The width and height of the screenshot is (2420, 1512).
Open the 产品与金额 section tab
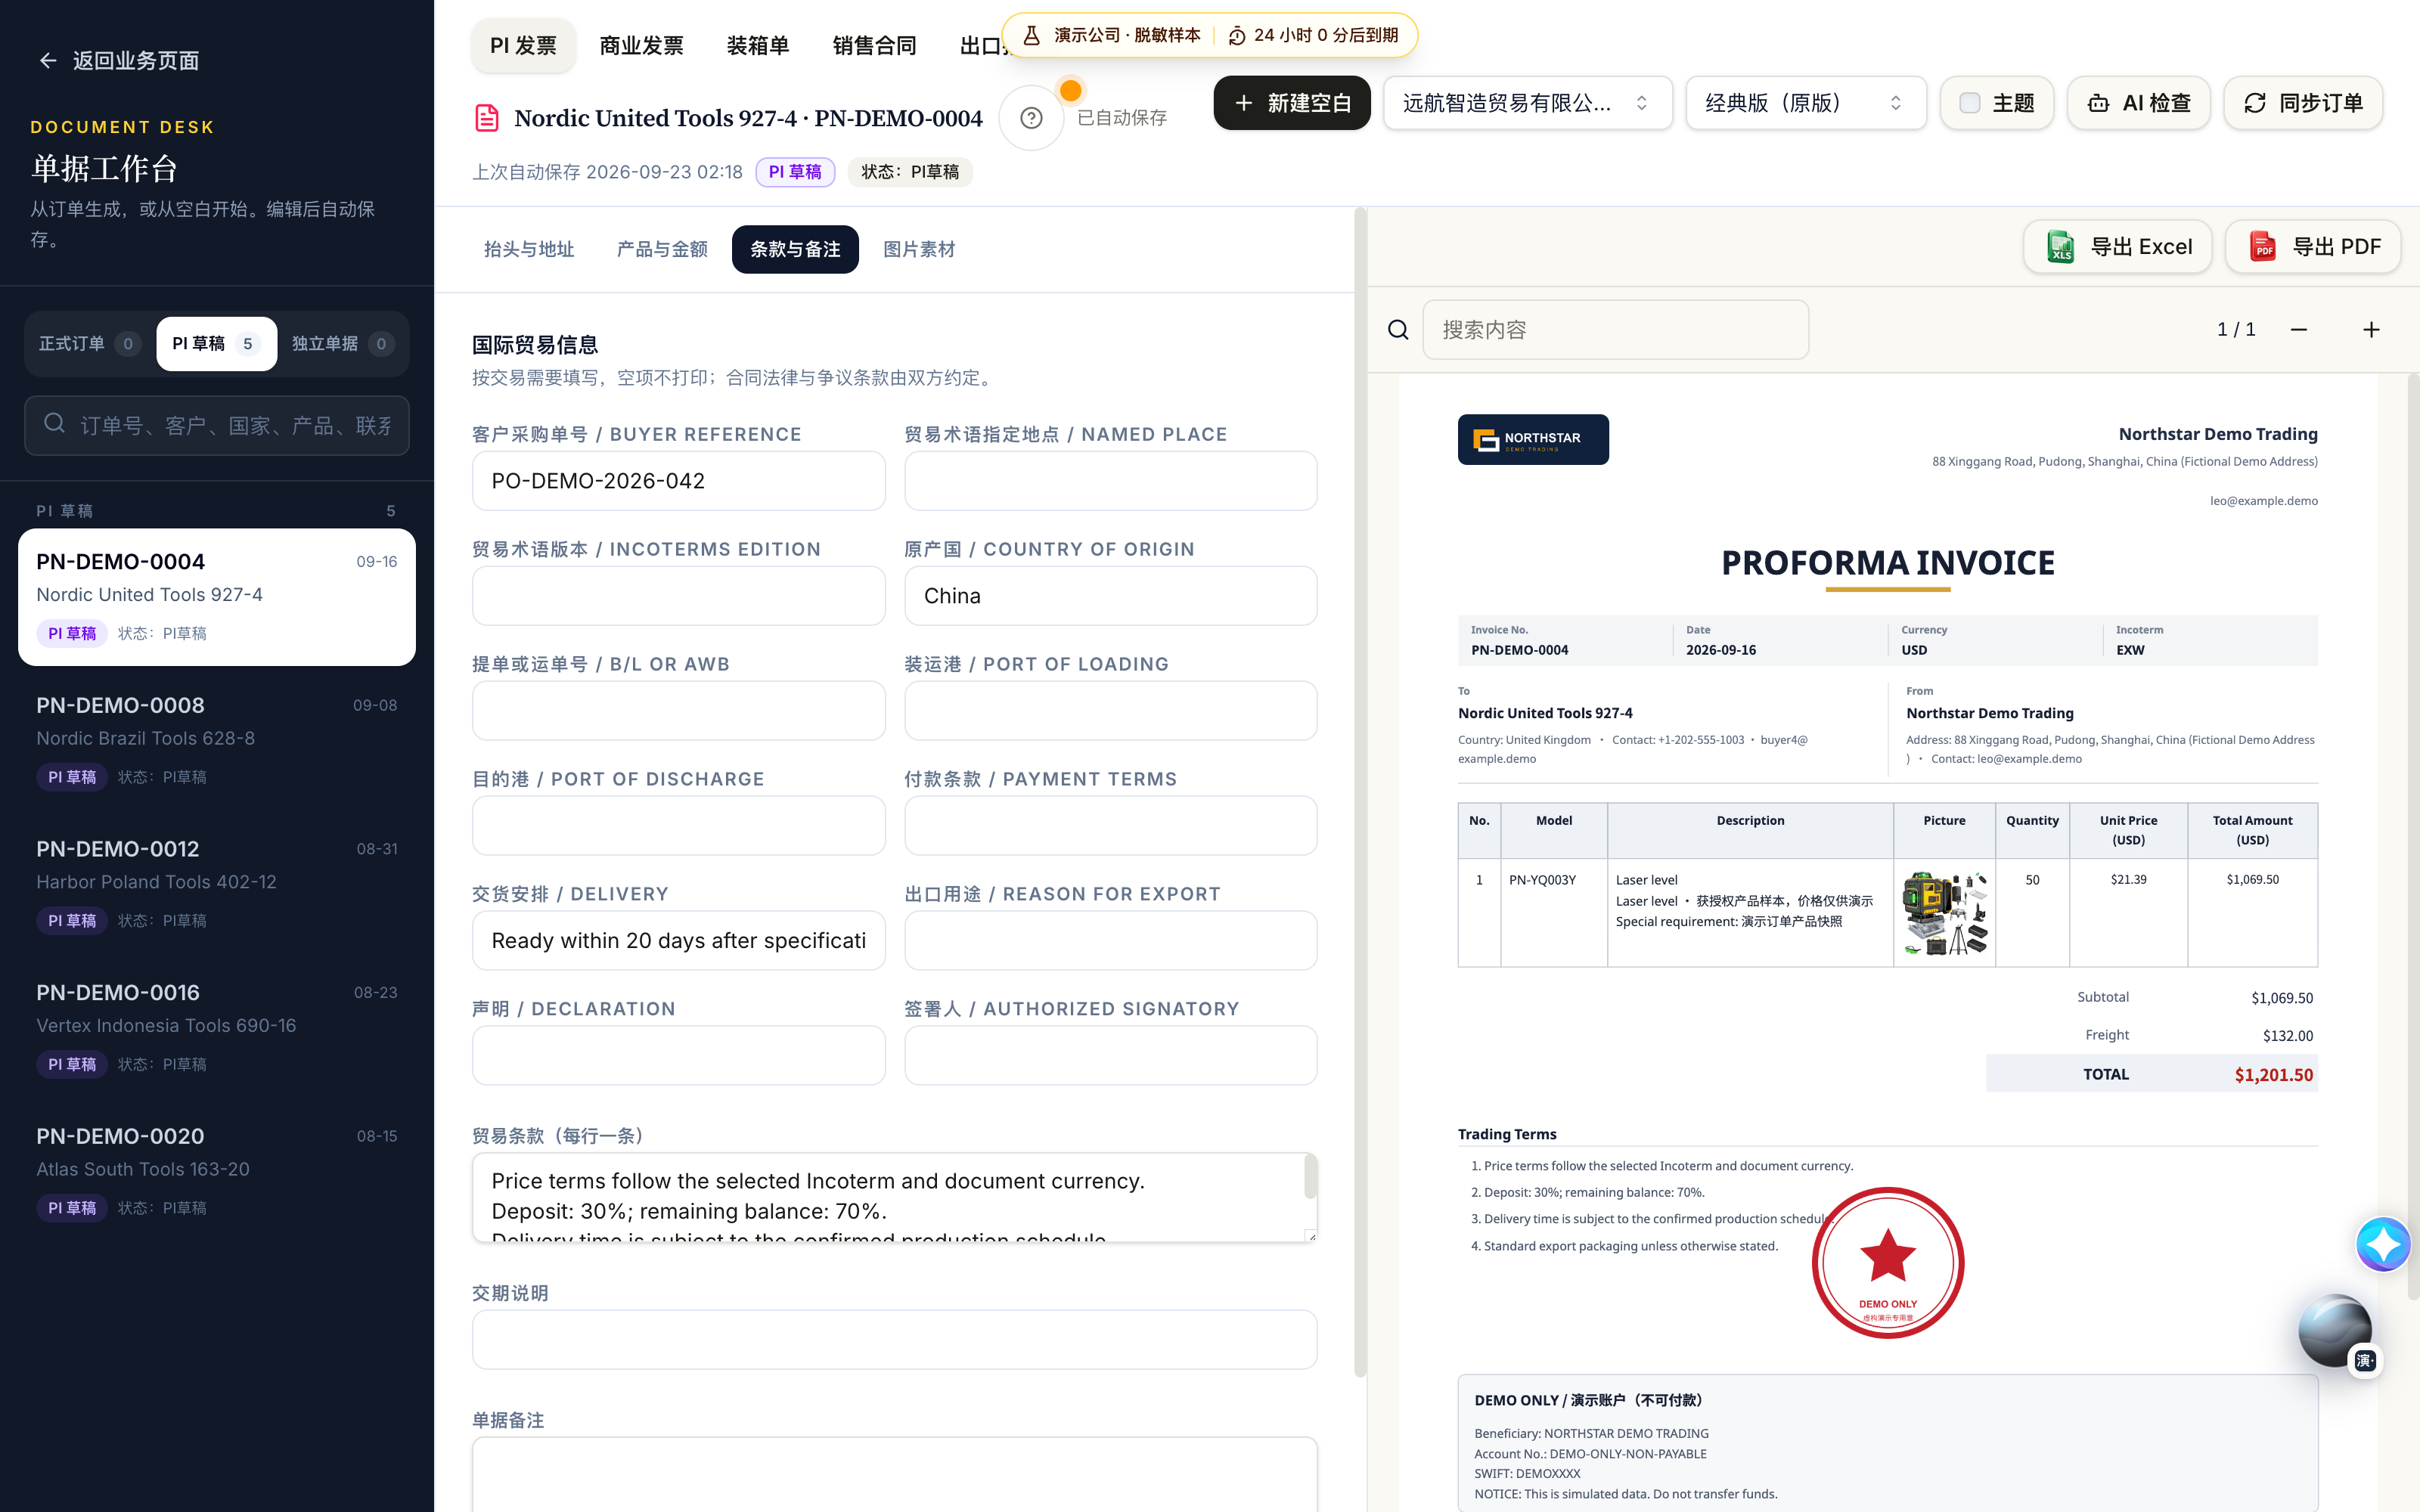coord(662,249)
